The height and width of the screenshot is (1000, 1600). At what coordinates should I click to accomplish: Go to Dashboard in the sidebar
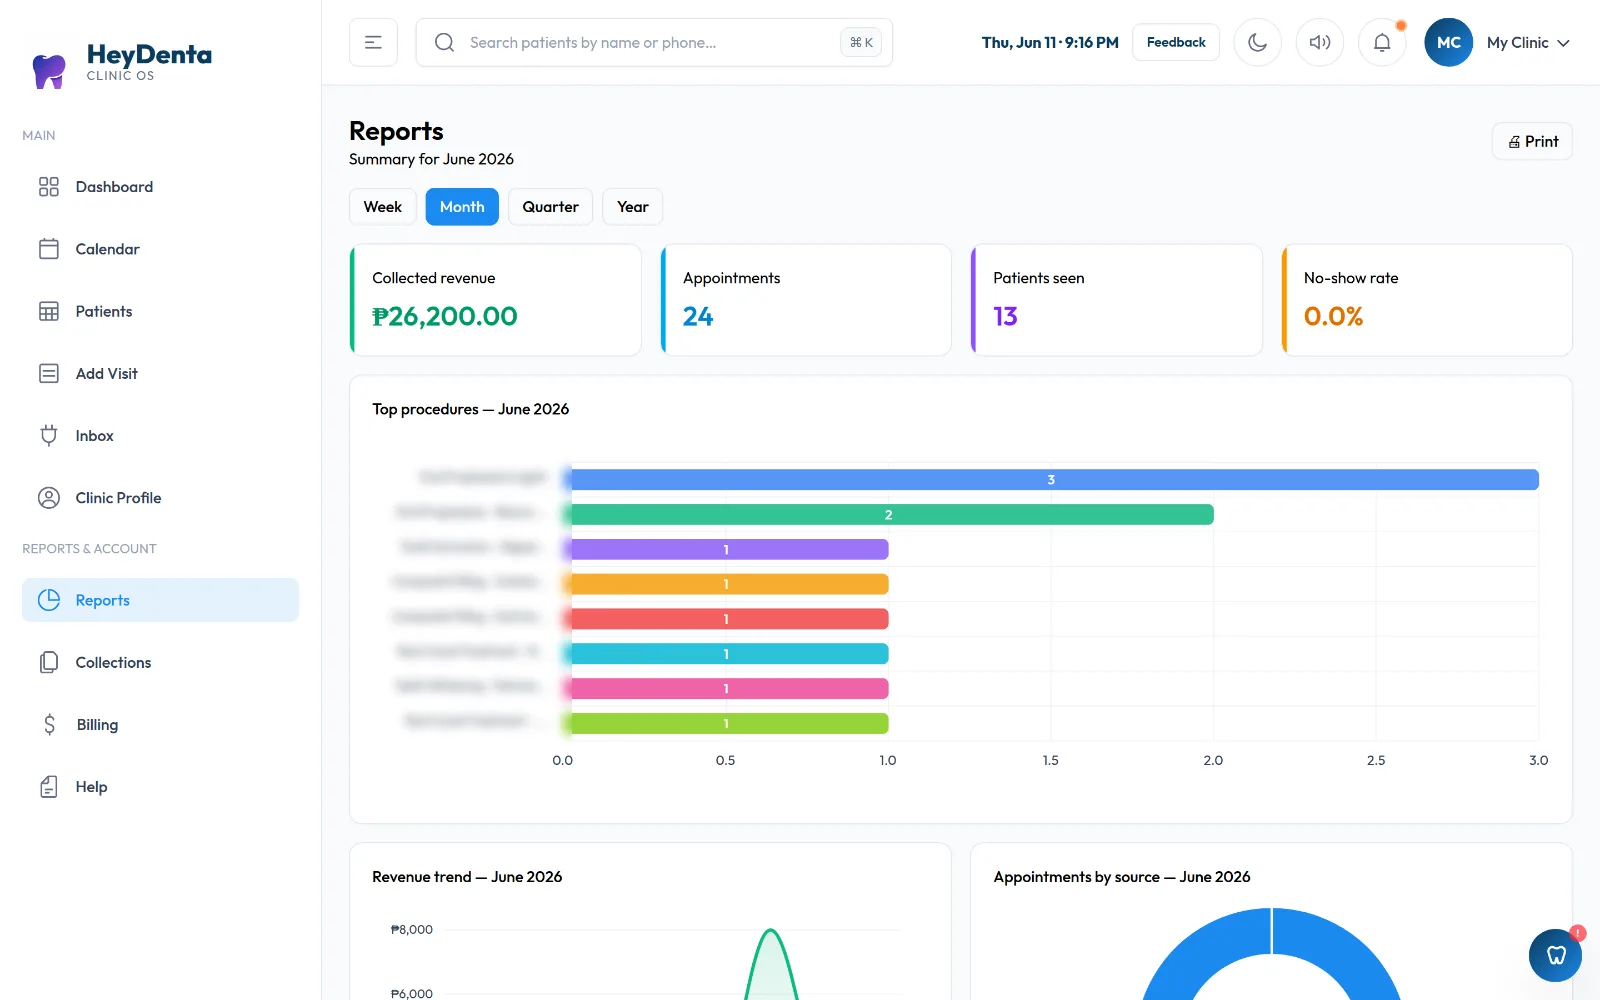point(160,187)
